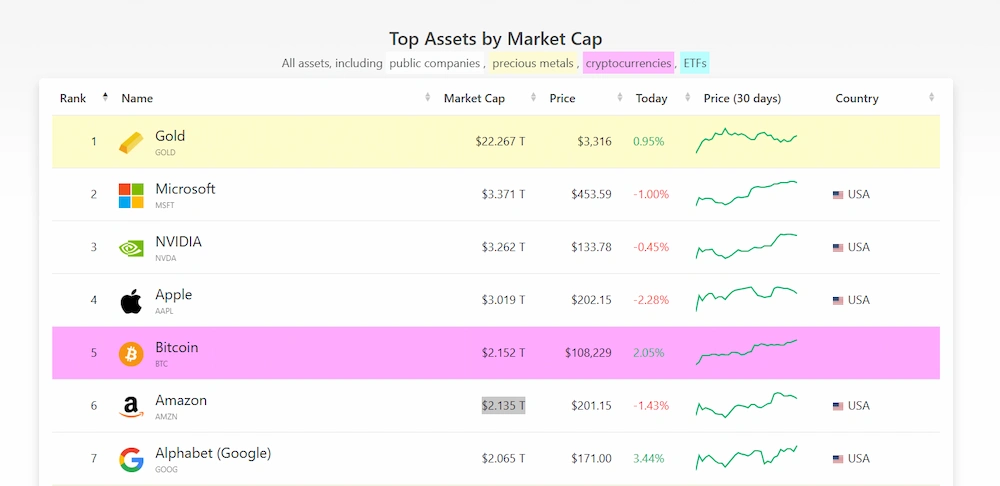
Task: Click Amazon's 30-day price sparkline
Action: 746,405
